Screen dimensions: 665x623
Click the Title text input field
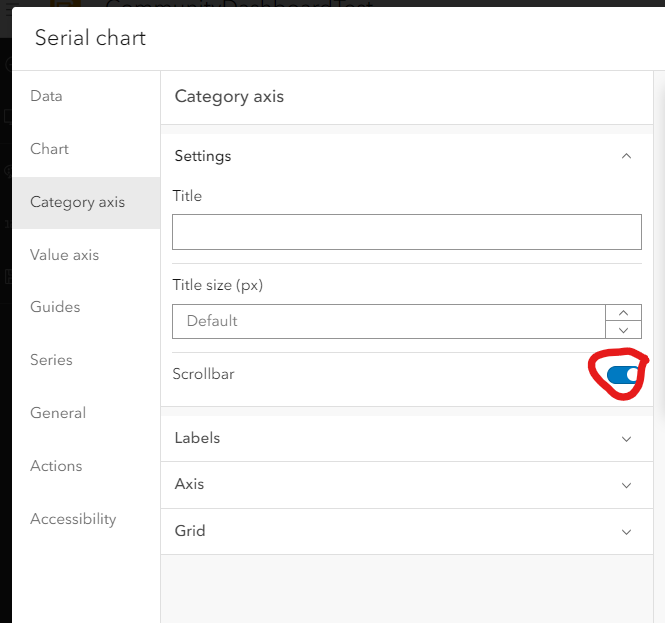406,232
